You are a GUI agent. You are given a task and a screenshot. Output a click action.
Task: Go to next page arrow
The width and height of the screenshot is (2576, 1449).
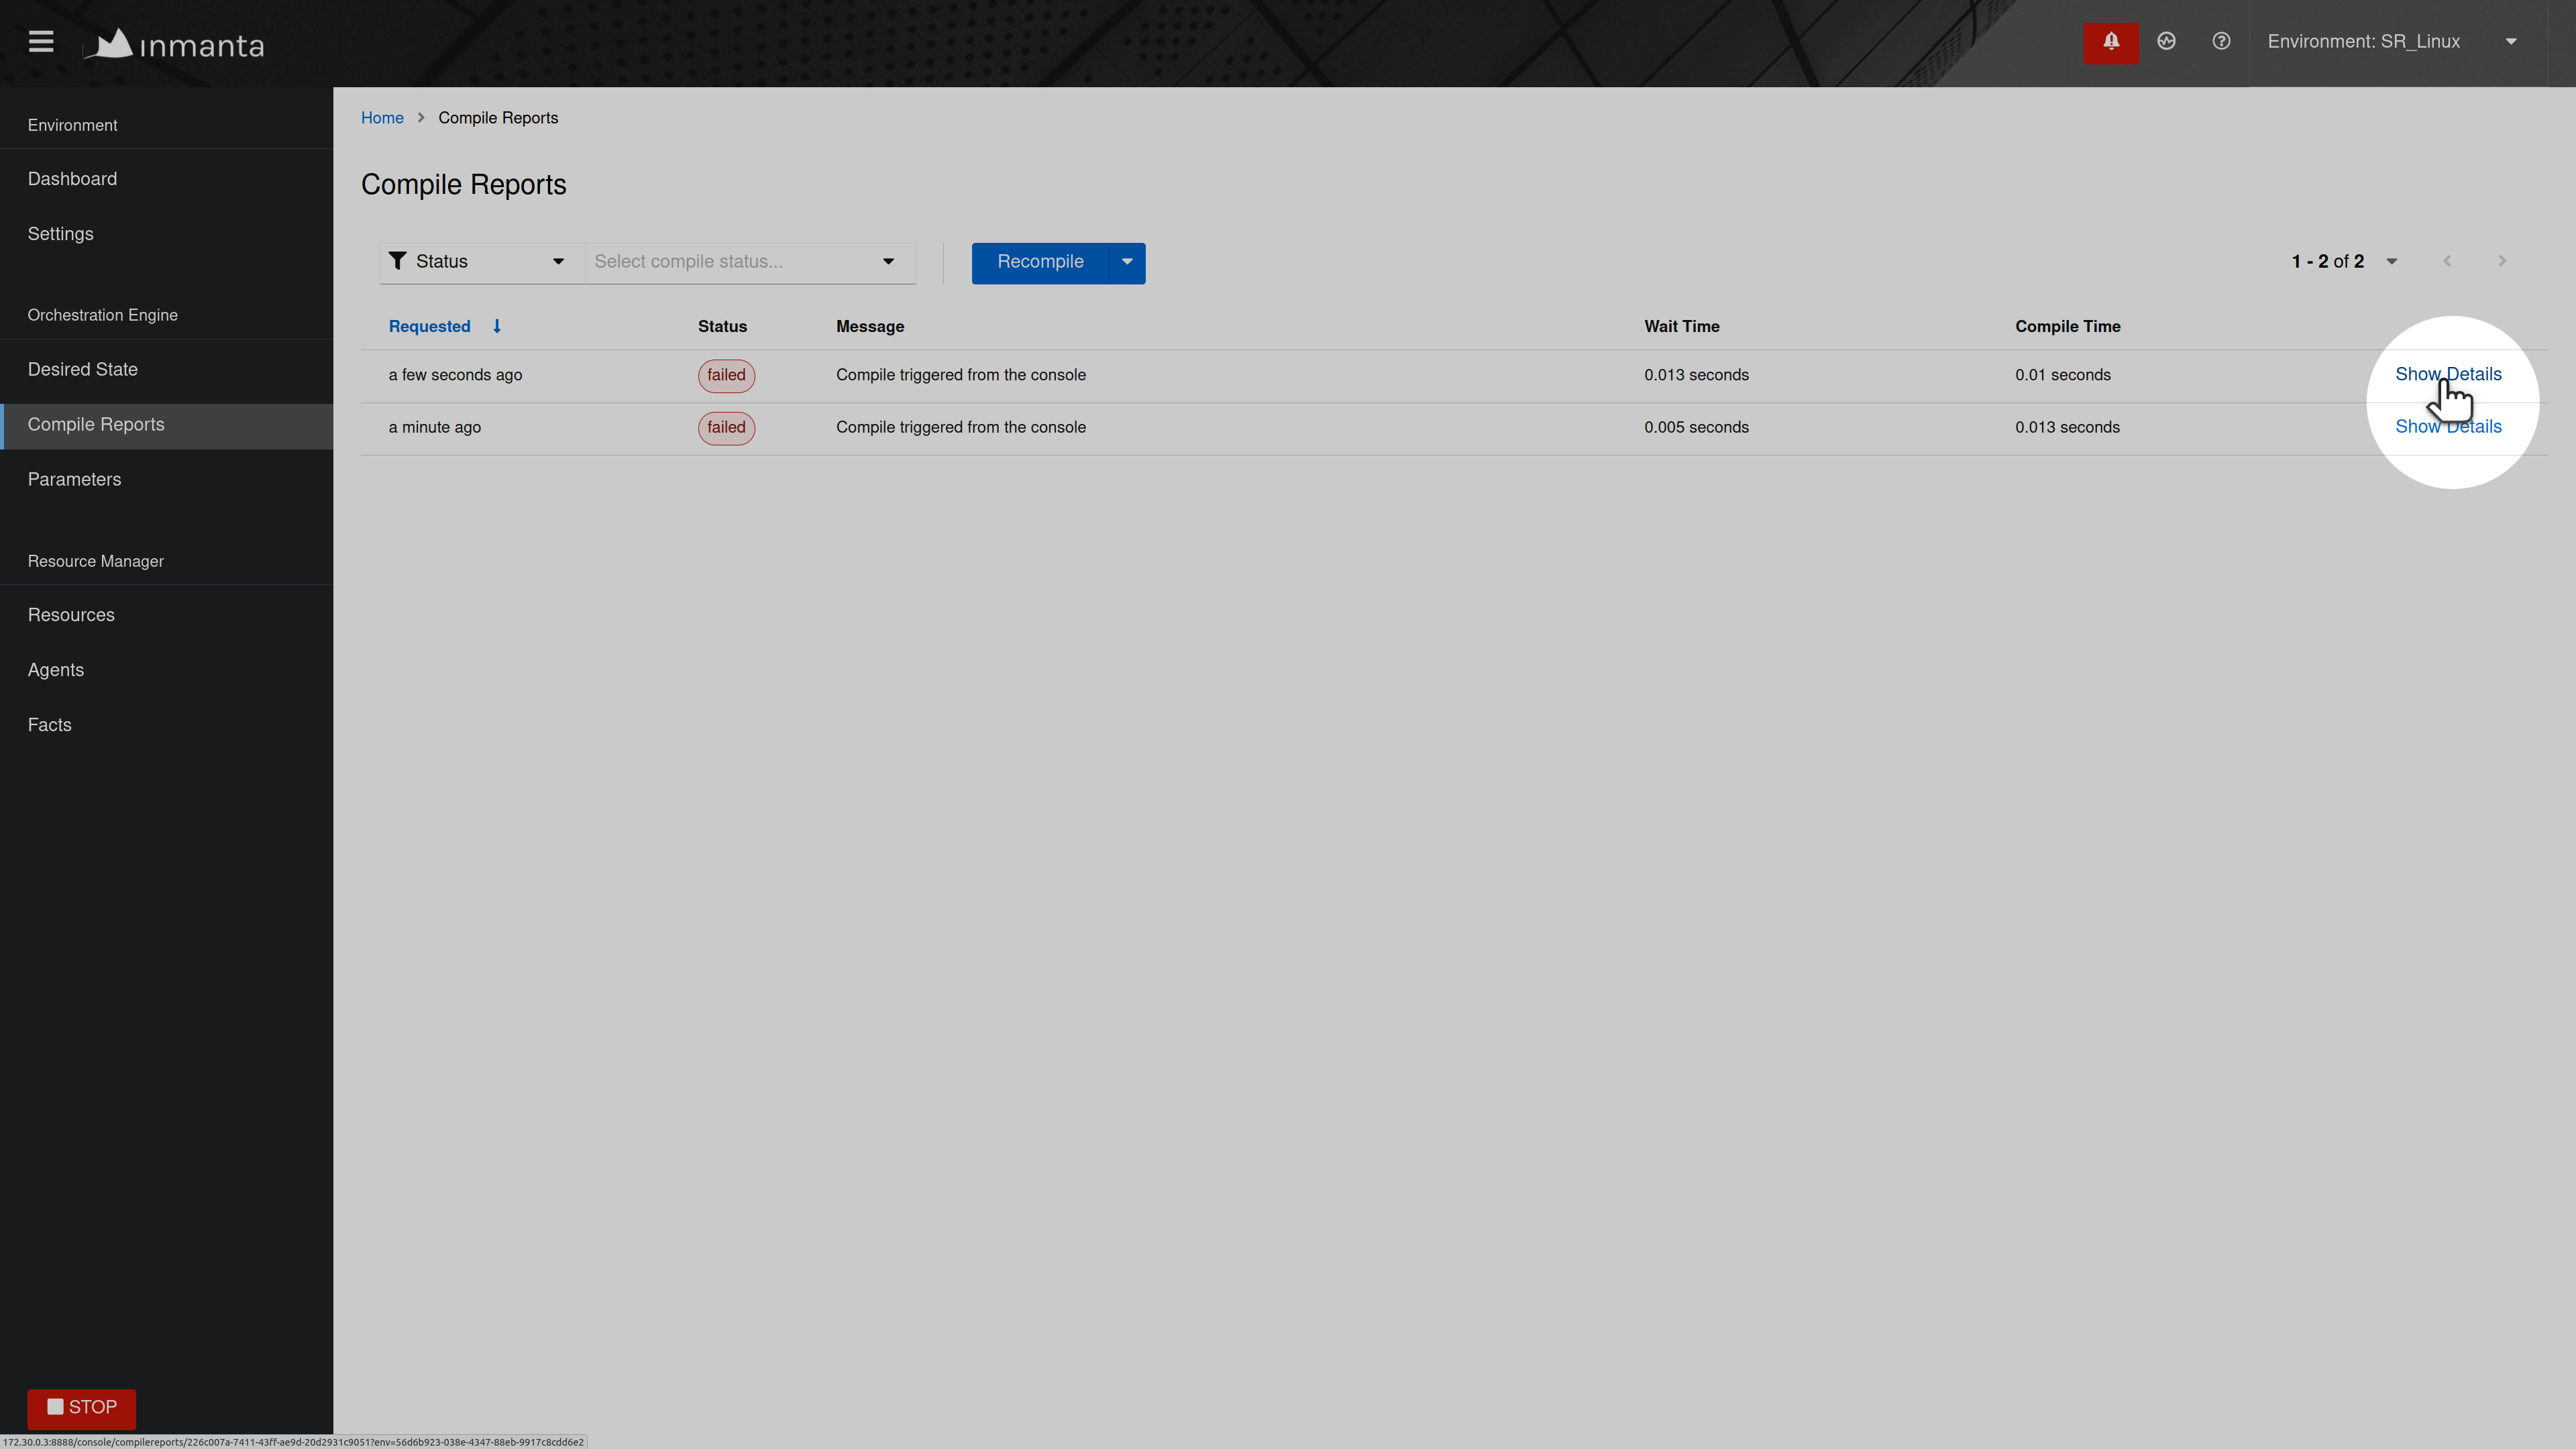tap(2502, 261)
